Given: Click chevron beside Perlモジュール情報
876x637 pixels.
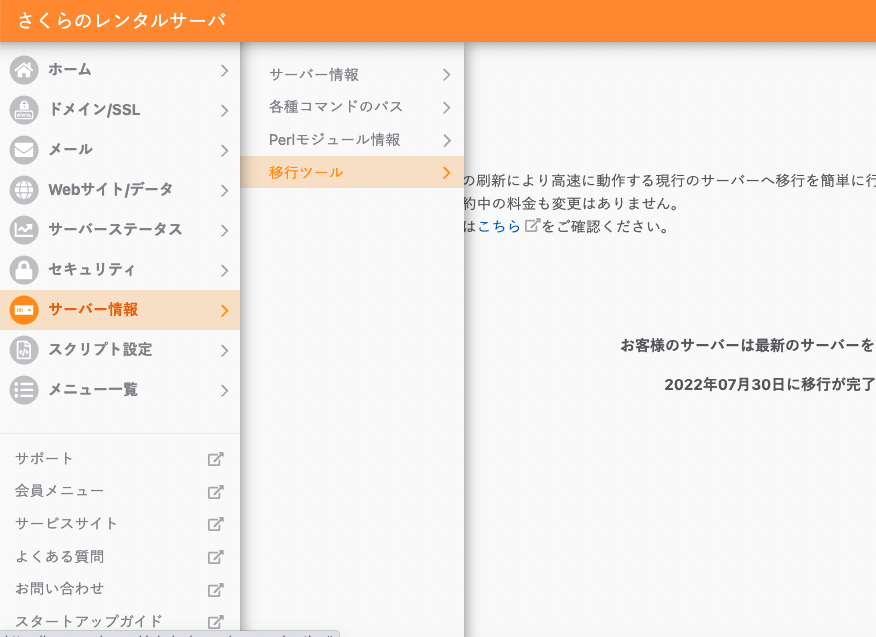Looking at the screenshot, I should 446,140.
